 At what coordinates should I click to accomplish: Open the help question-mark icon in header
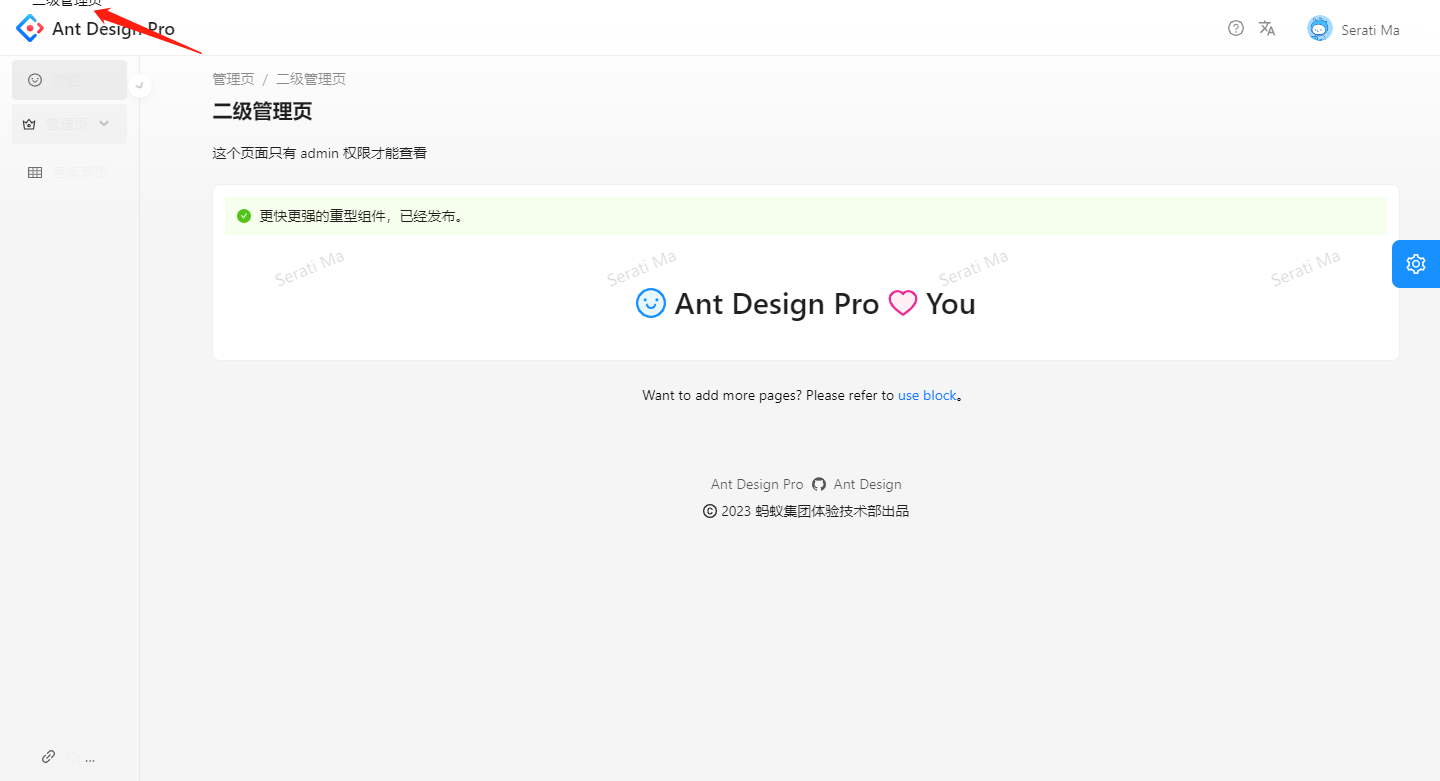(x=1236, y=28)
